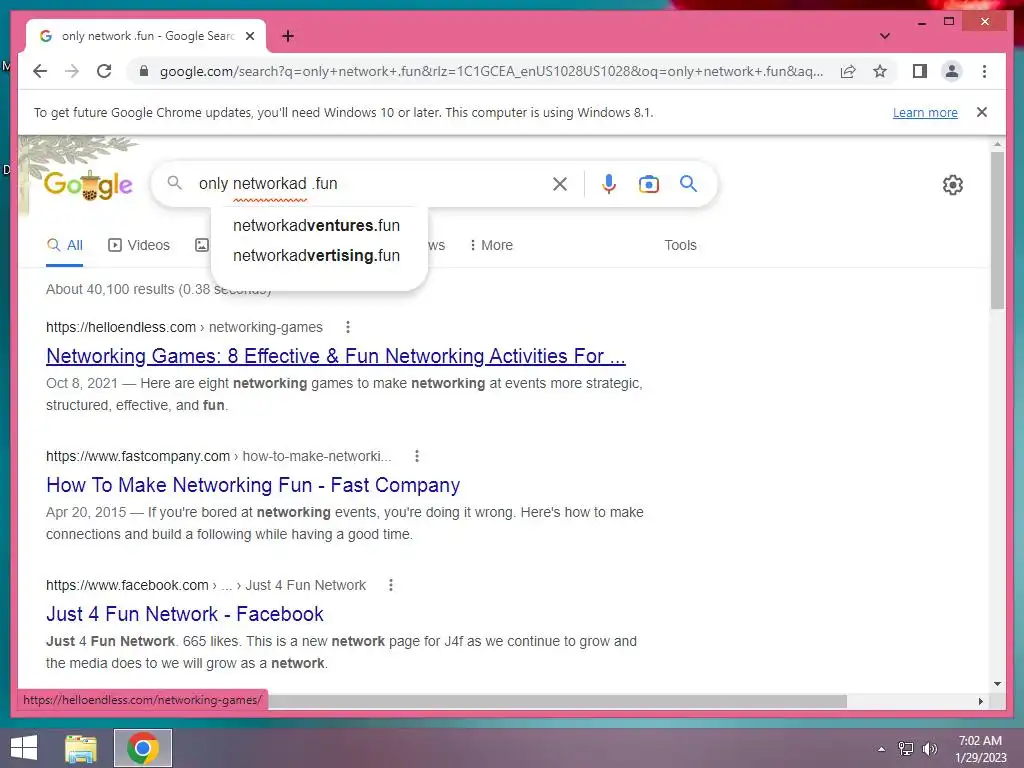
Task: Reload the current page
Action: click(x=104, y=71)
